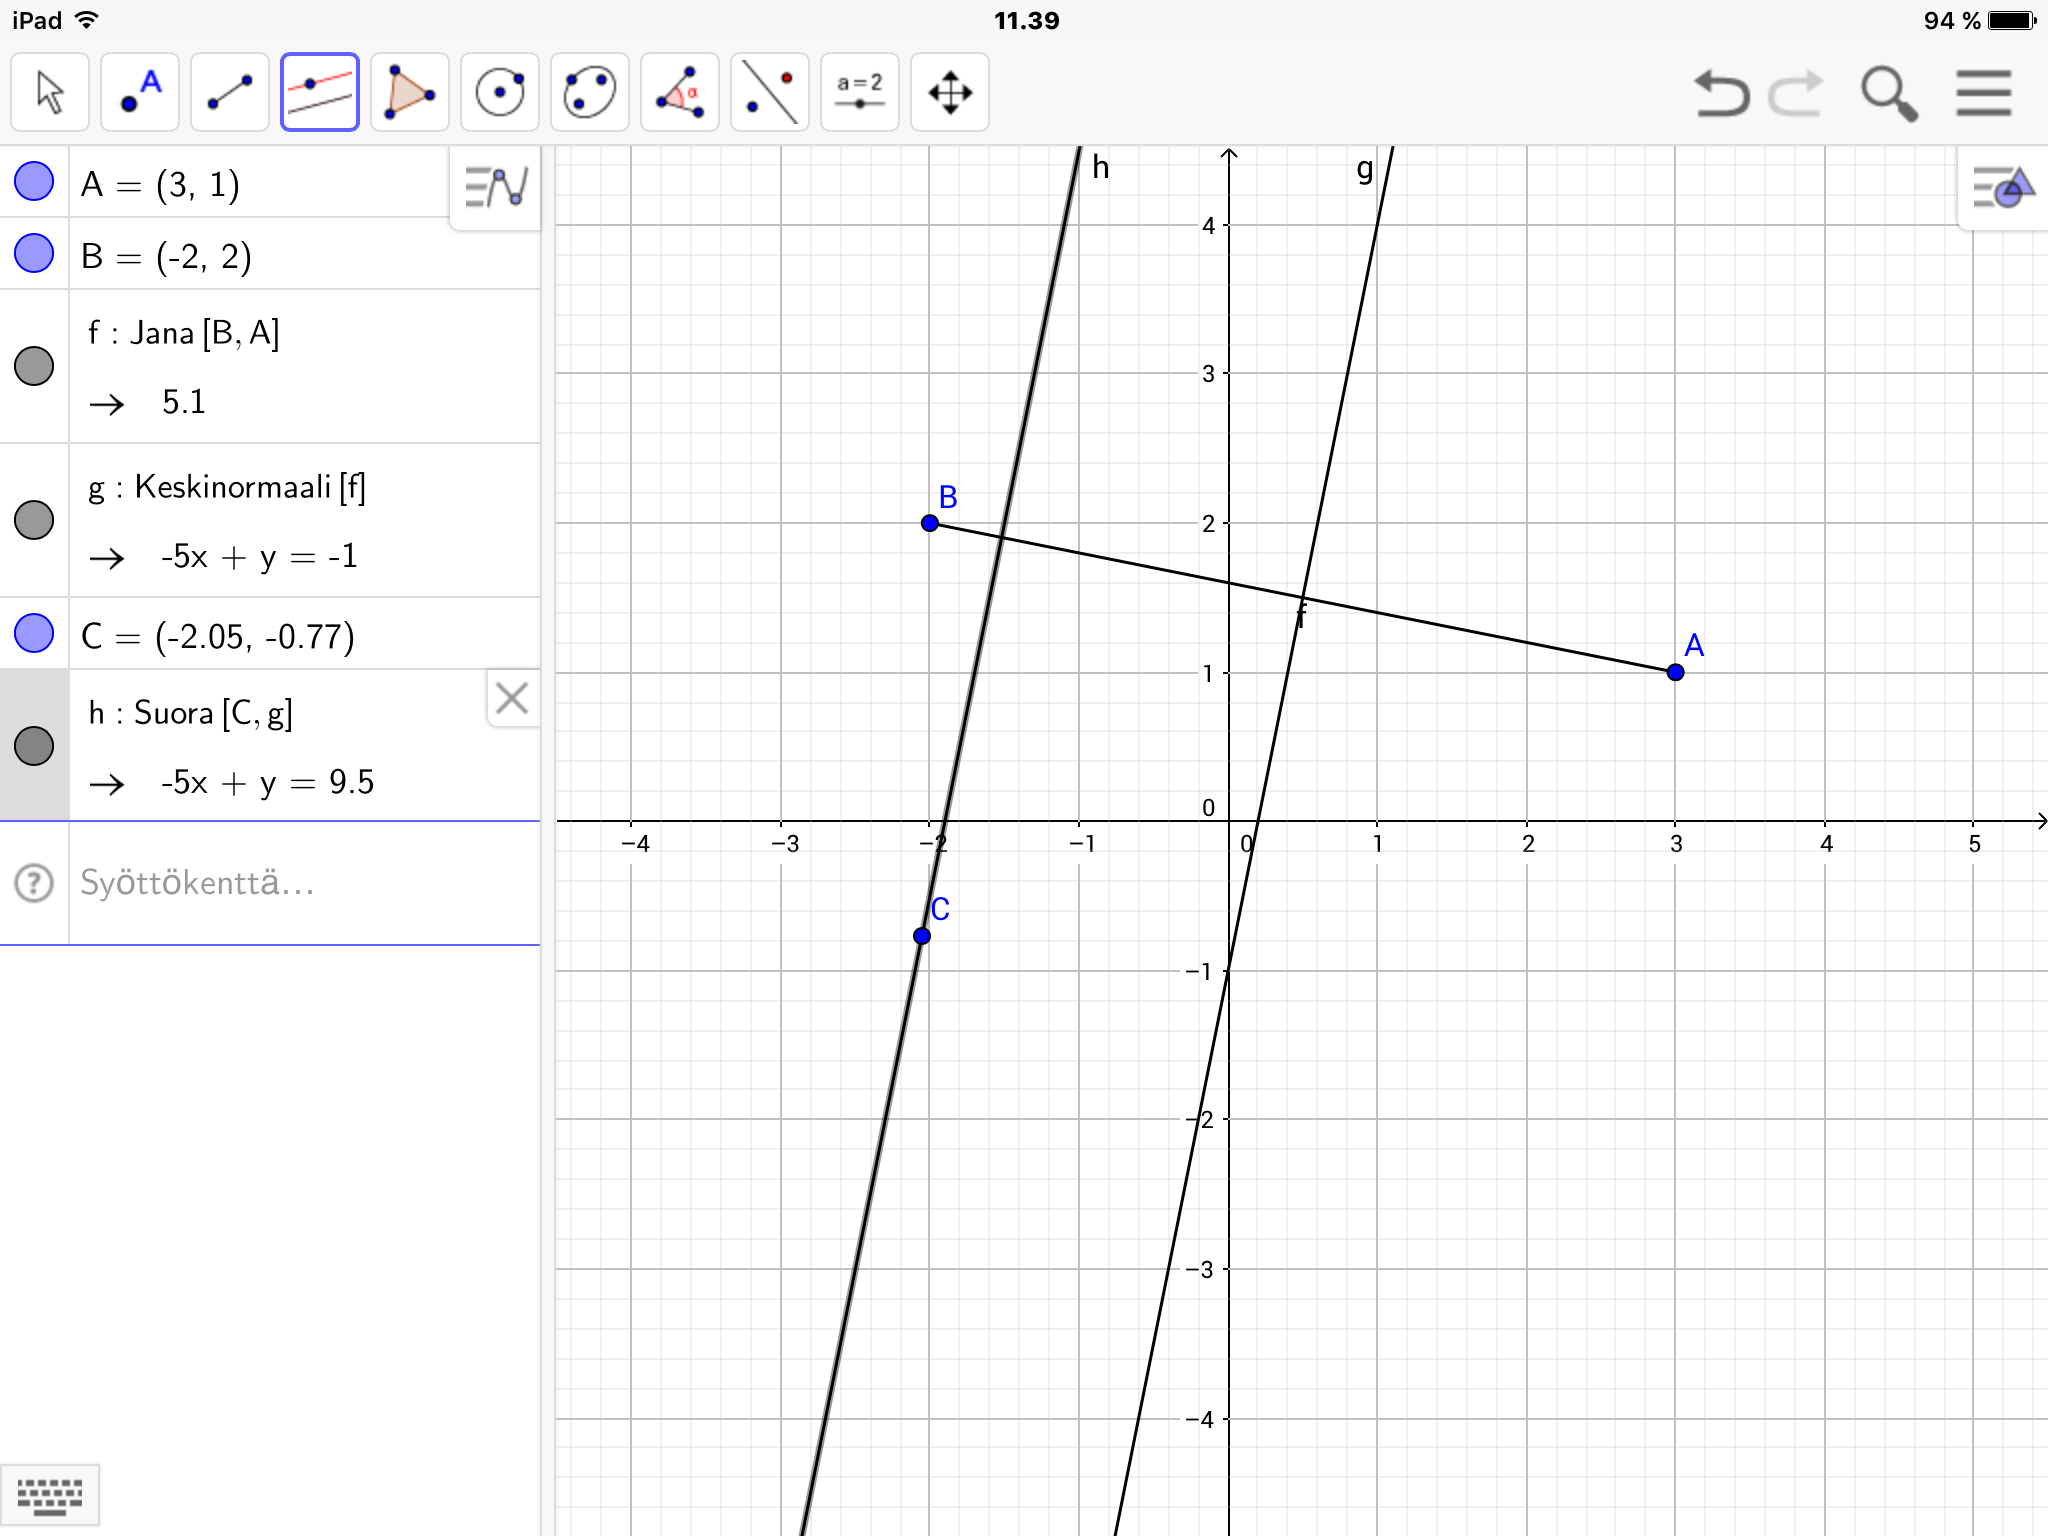Delete line h with X button
Screen dimensions: 2048x1536
click(x=512, y=698)
